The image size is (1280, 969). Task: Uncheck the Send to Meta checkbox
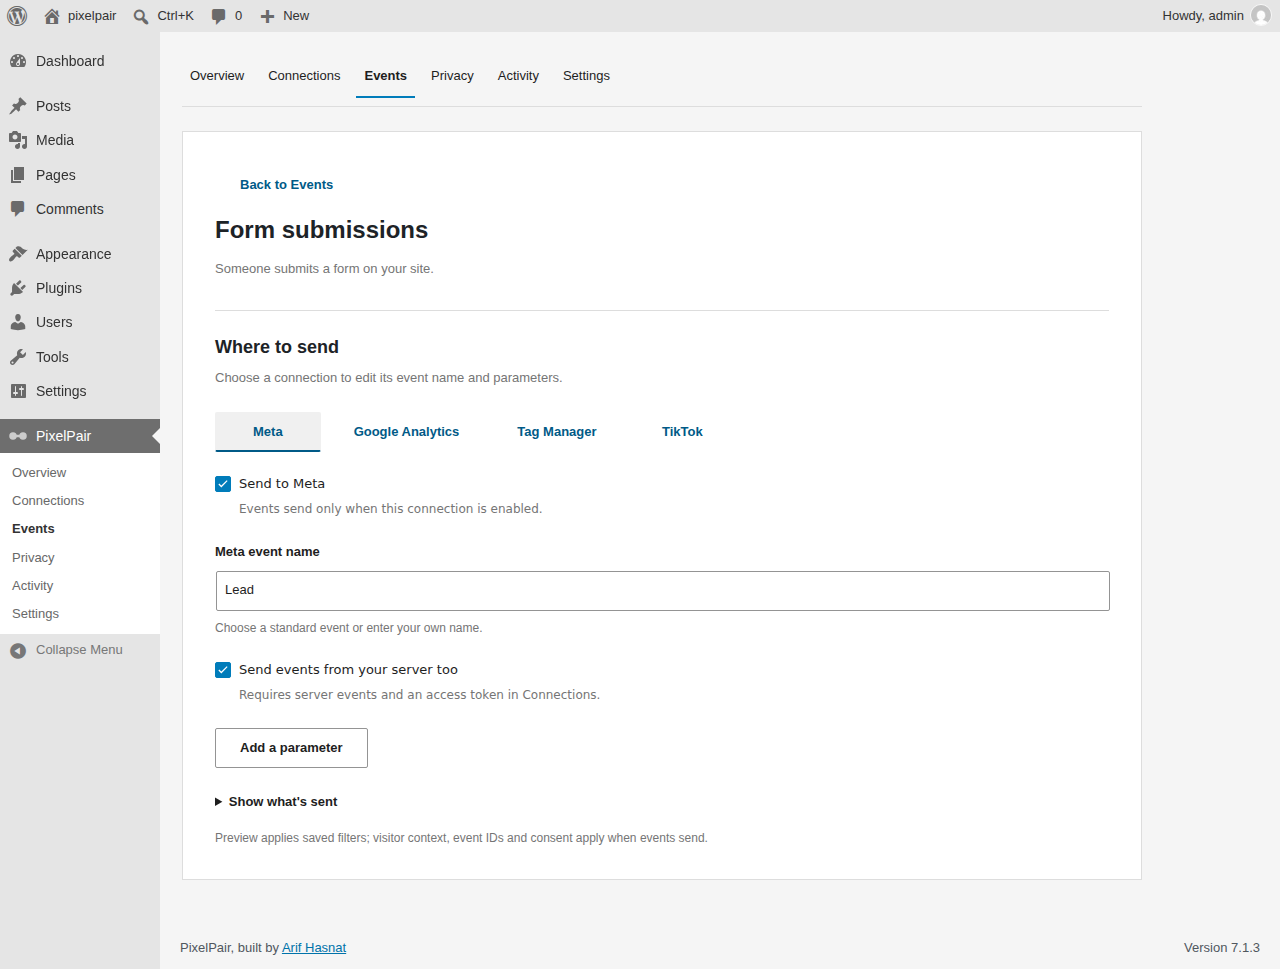[x=223, y=484]
